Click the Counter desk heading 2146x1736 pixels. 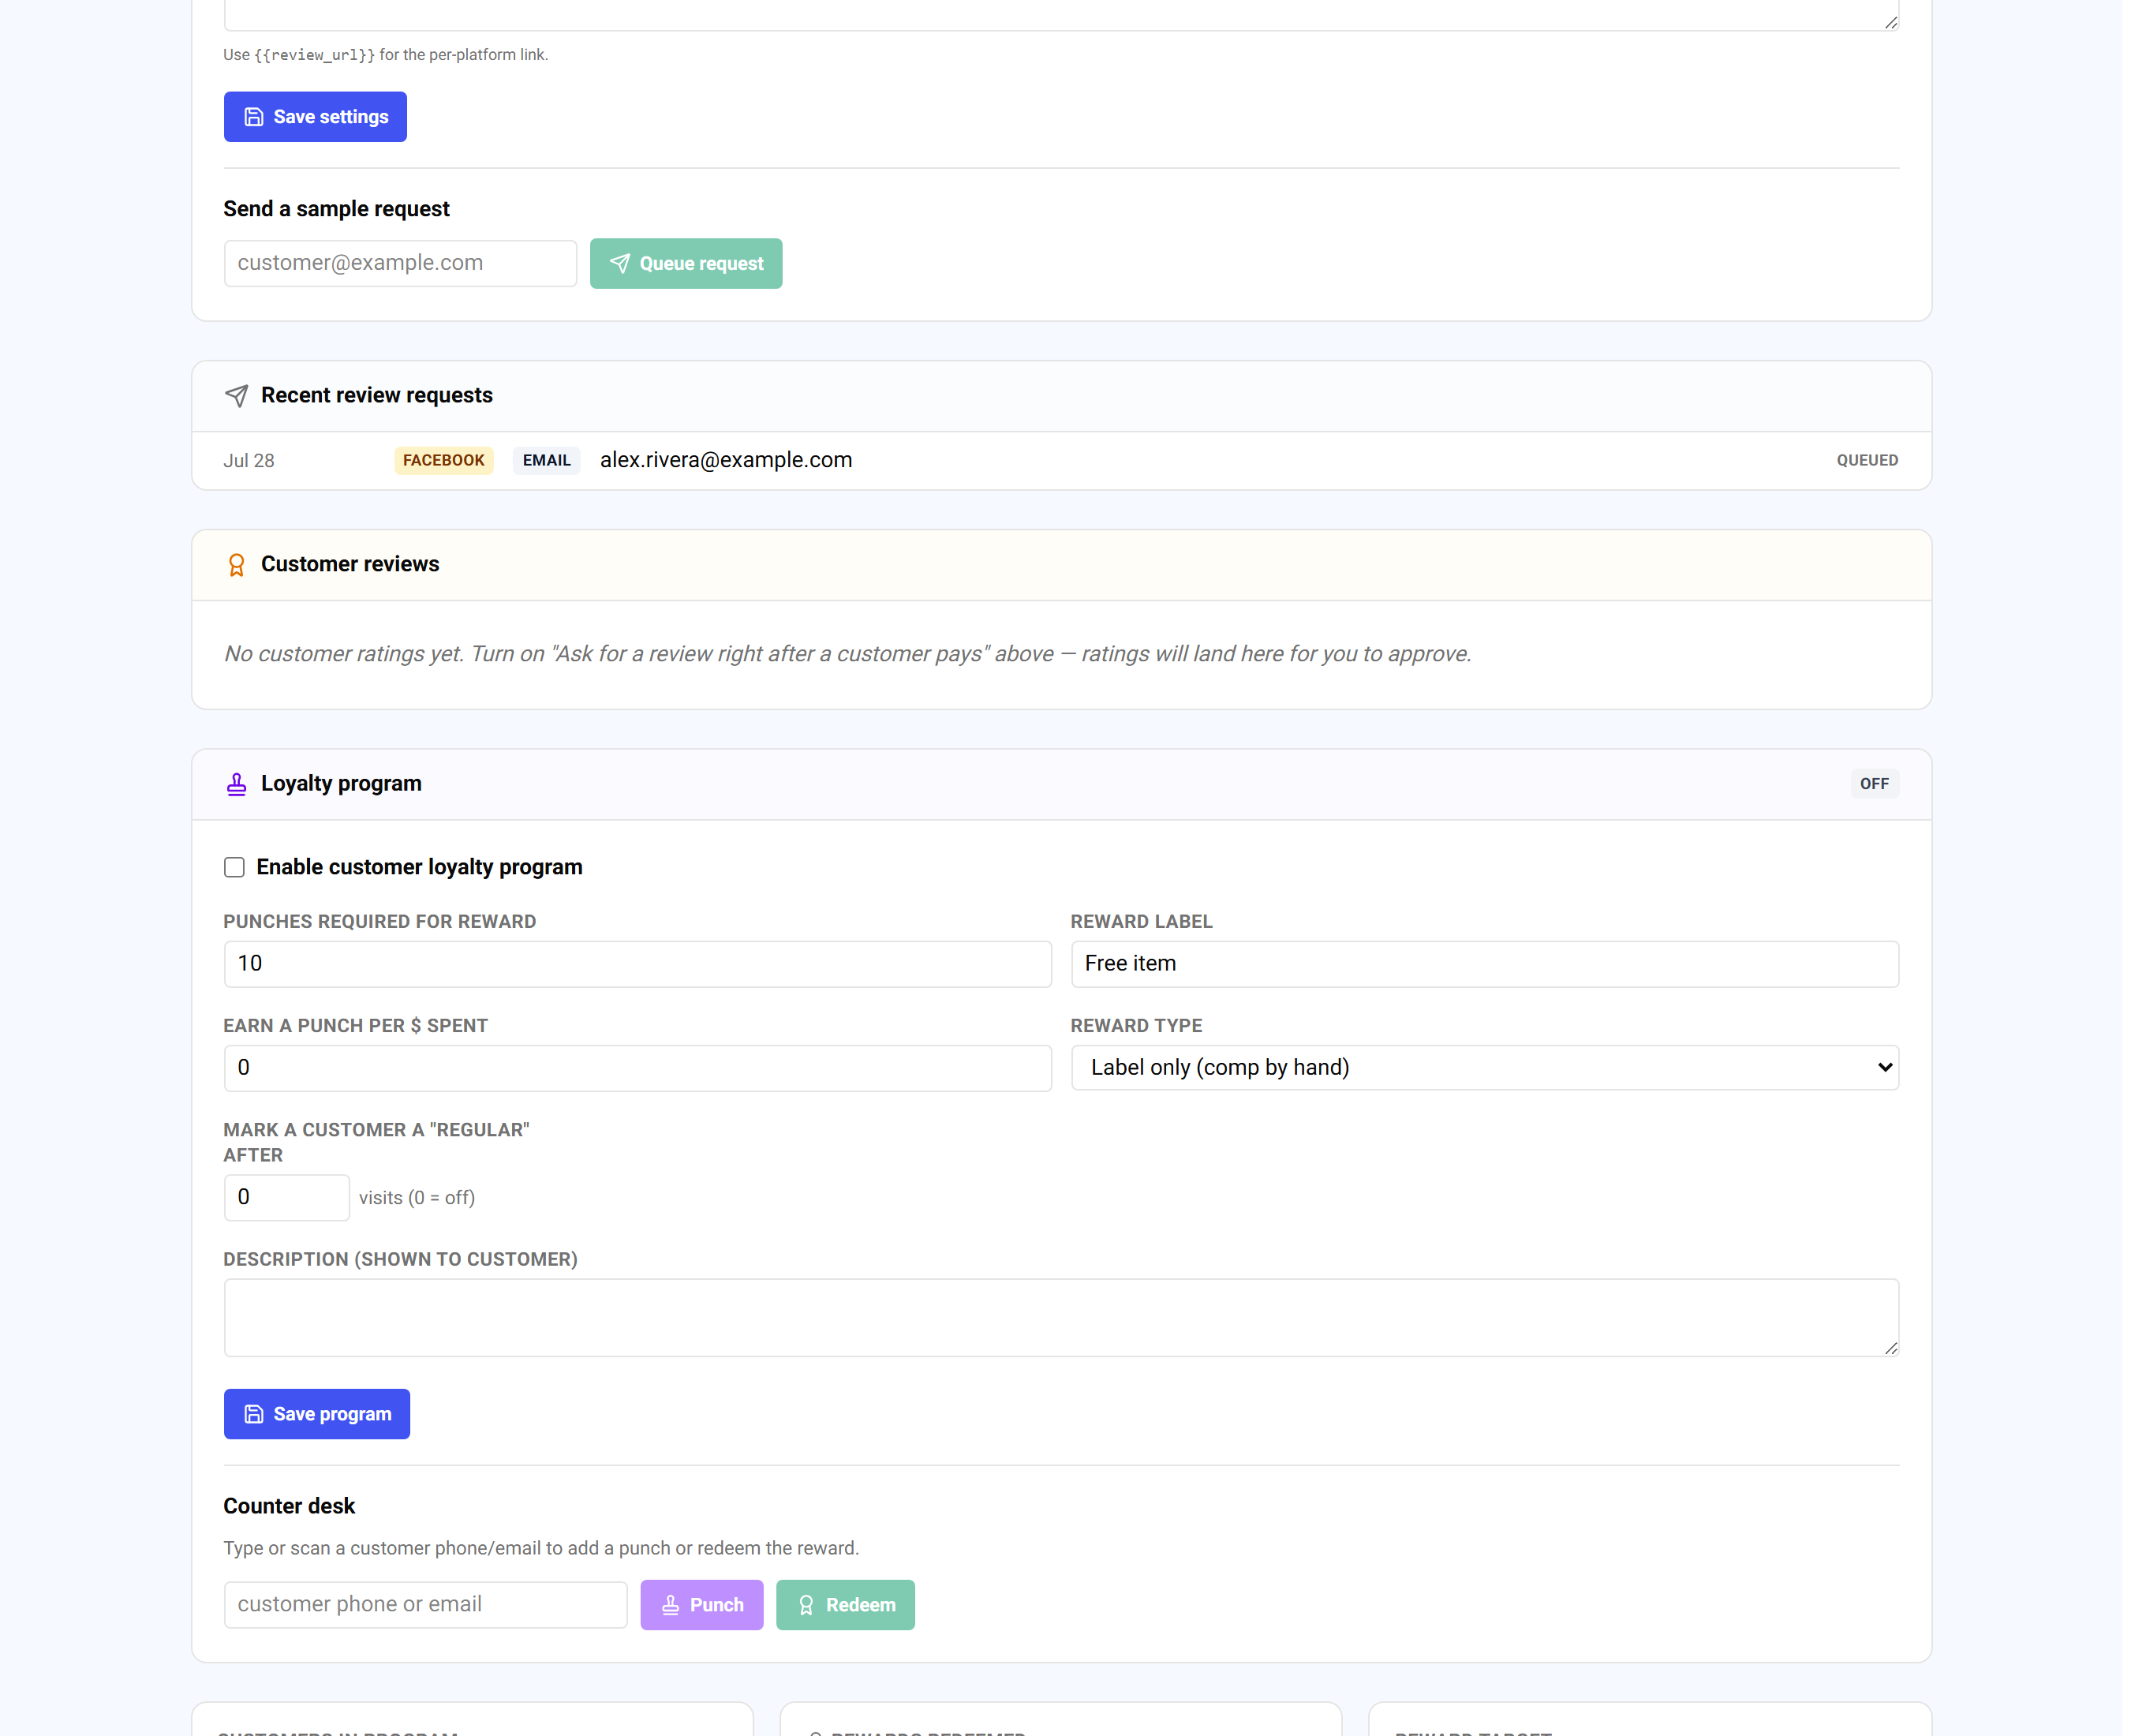point(289,1506)
